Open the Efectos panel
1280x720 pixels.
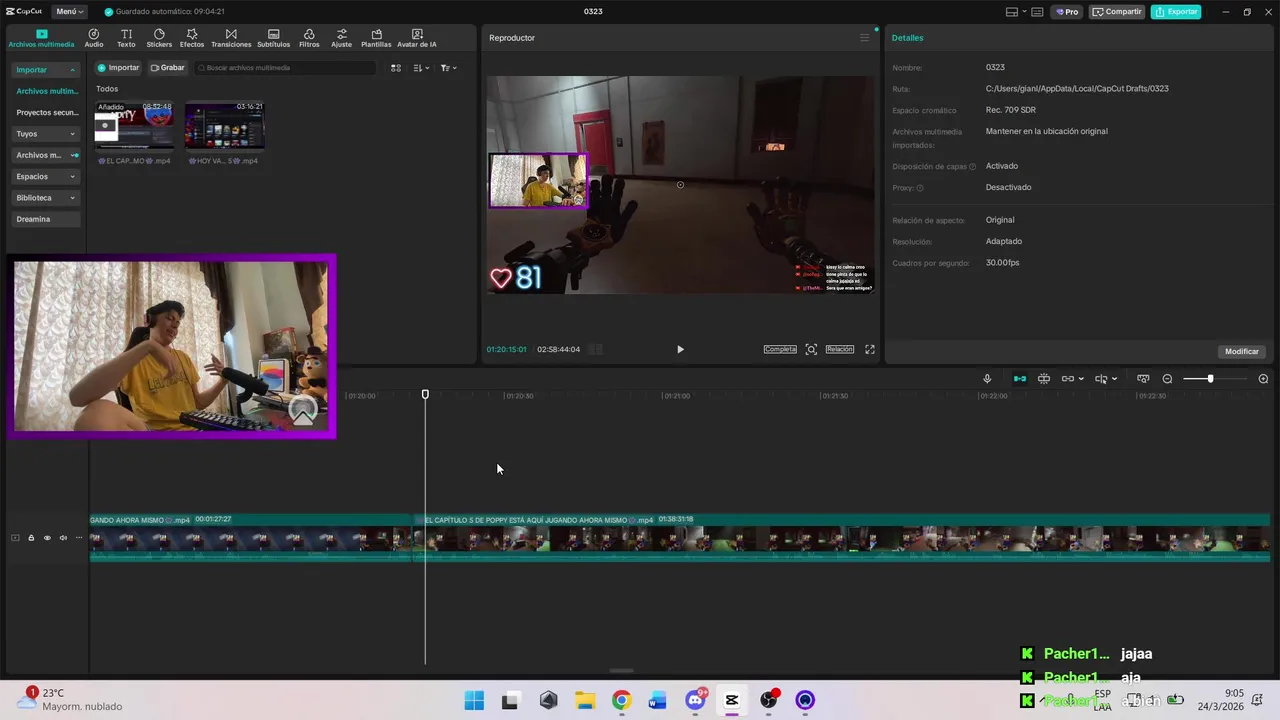click(192, 38)
